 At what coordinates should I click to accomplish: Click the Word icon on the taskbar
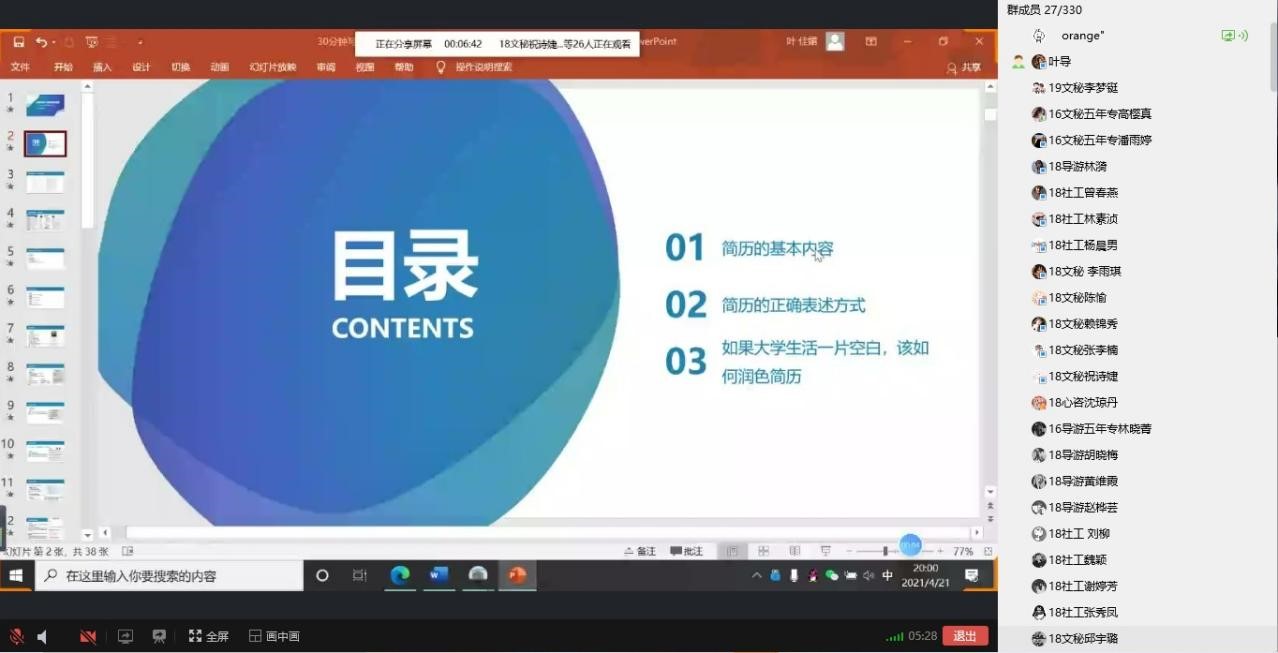tap(438, 575)
